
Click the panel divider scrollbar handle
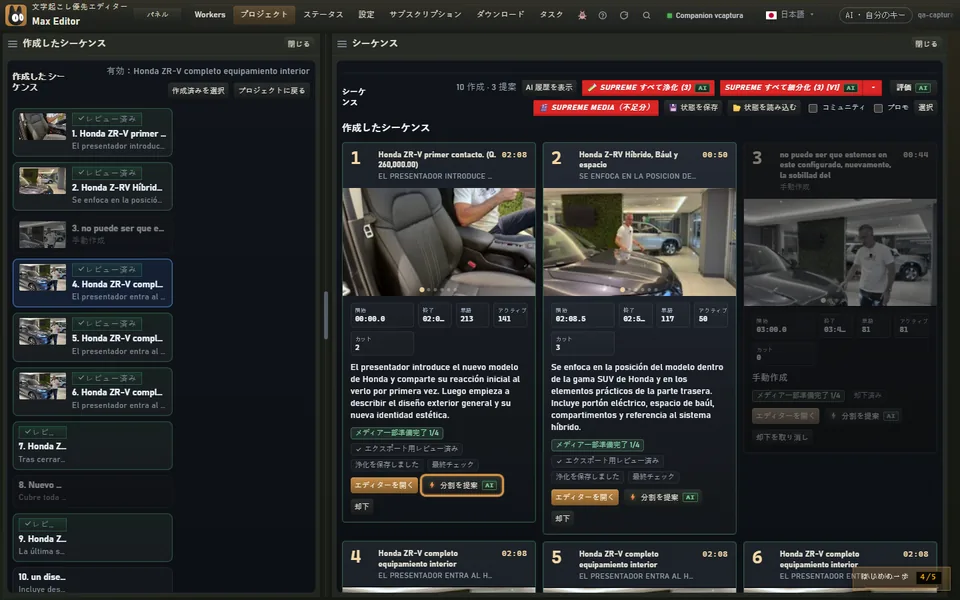[326, 315]
